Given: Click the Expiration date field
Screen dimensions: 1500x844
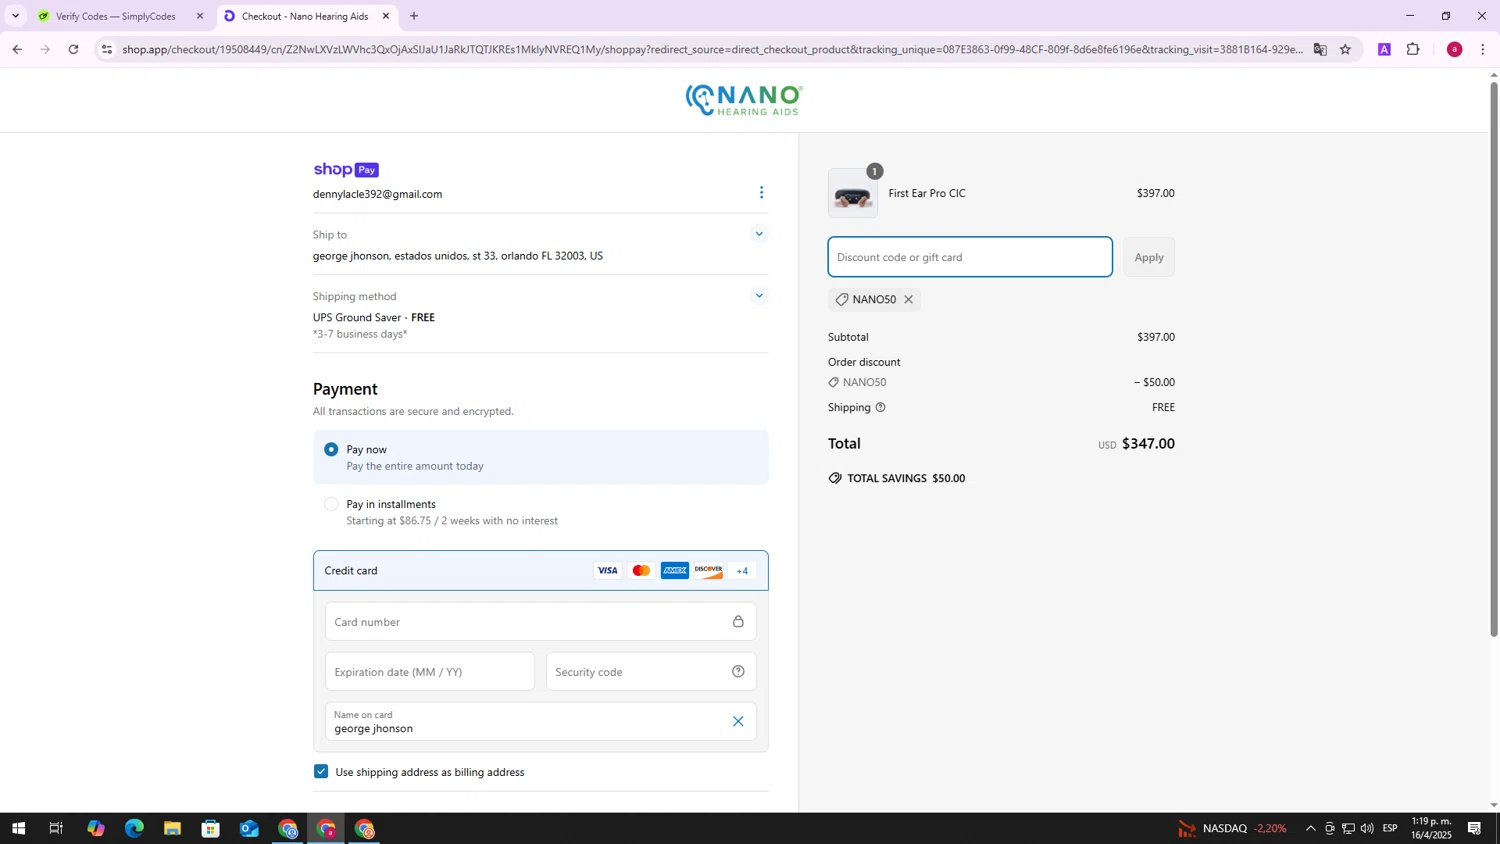Looking at the screenshot, I should tap(429, 672).
